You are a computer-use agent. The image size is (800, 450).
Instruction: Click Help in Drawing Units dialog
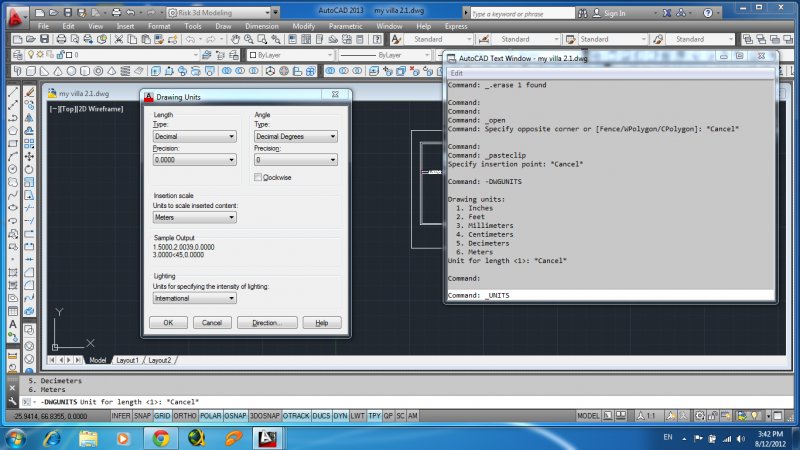[x=321, y=322]
